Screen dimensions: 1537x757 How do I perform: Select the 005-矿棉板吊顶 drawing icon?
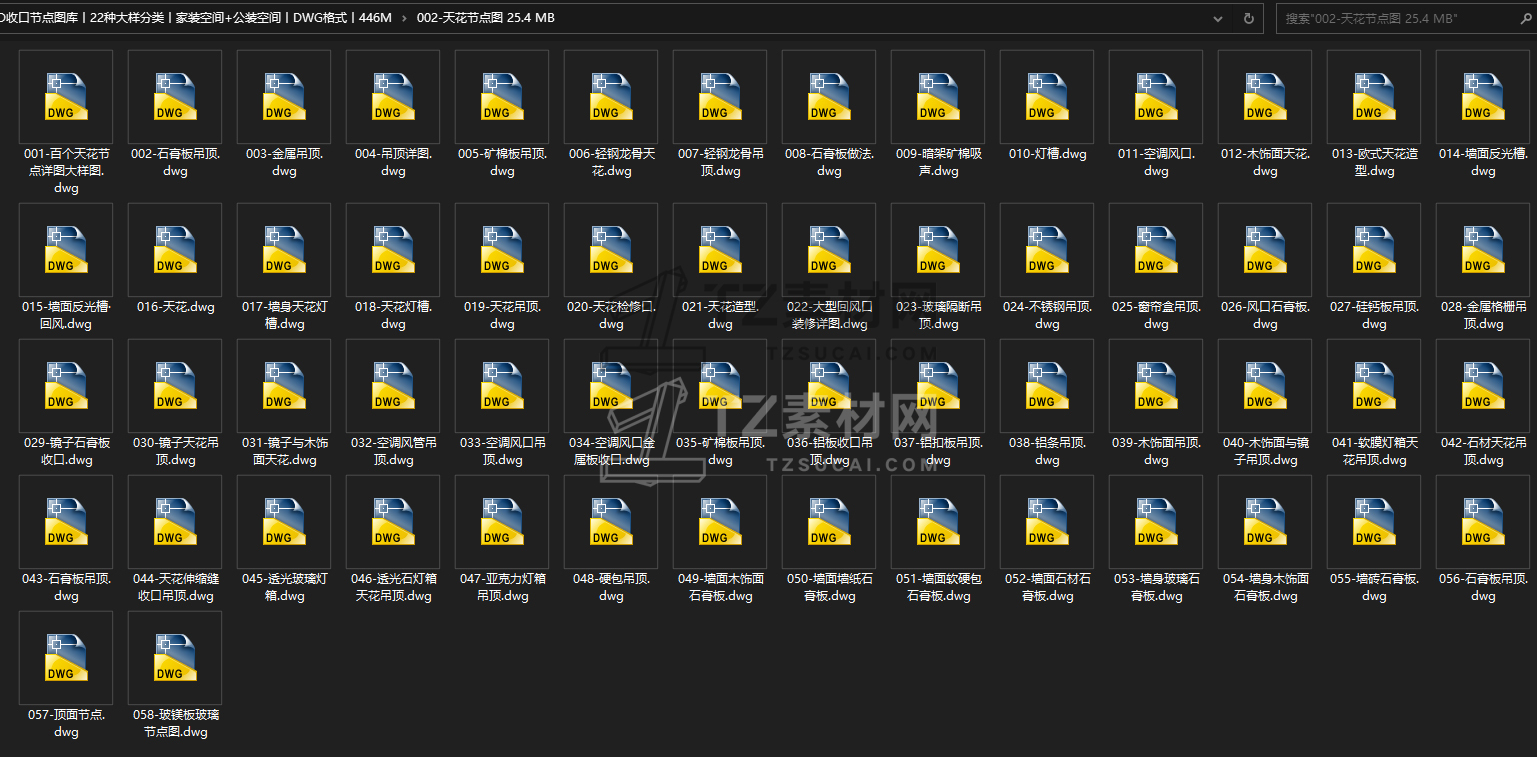502,97
